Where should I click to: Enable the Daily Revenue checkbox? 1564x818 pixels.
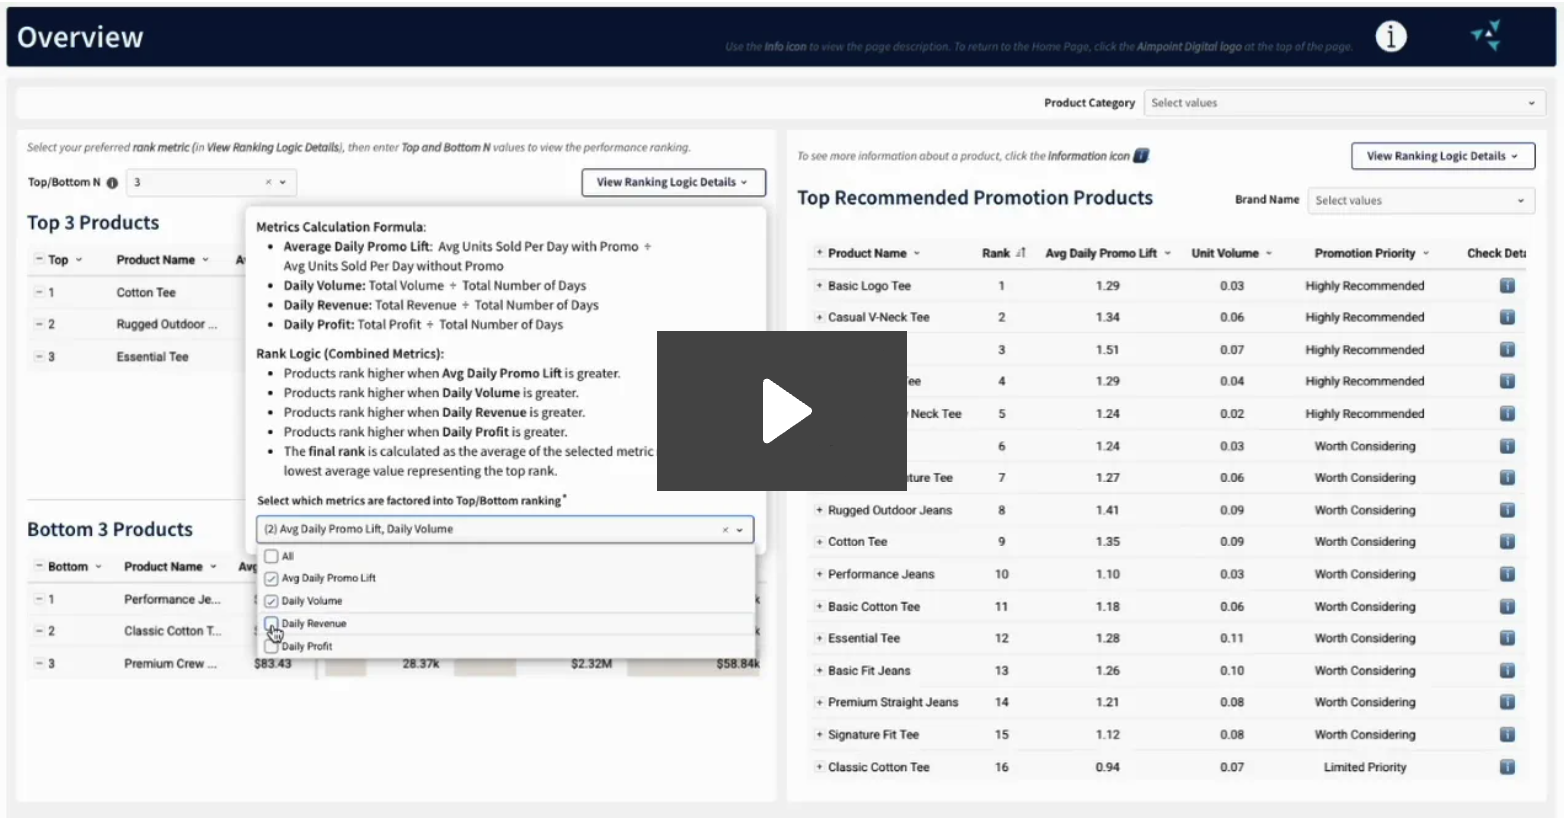click(271, 623)
